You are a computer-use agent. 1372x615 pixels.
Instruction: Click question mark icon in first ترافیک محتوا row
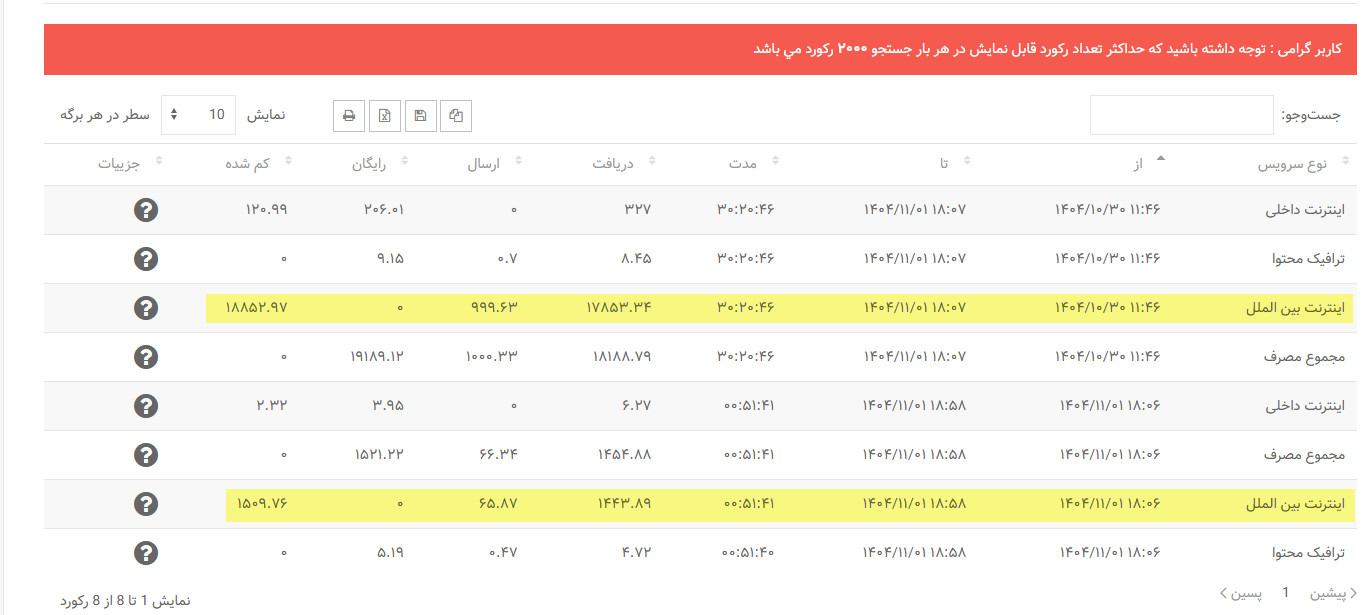(x=146, y=259)
